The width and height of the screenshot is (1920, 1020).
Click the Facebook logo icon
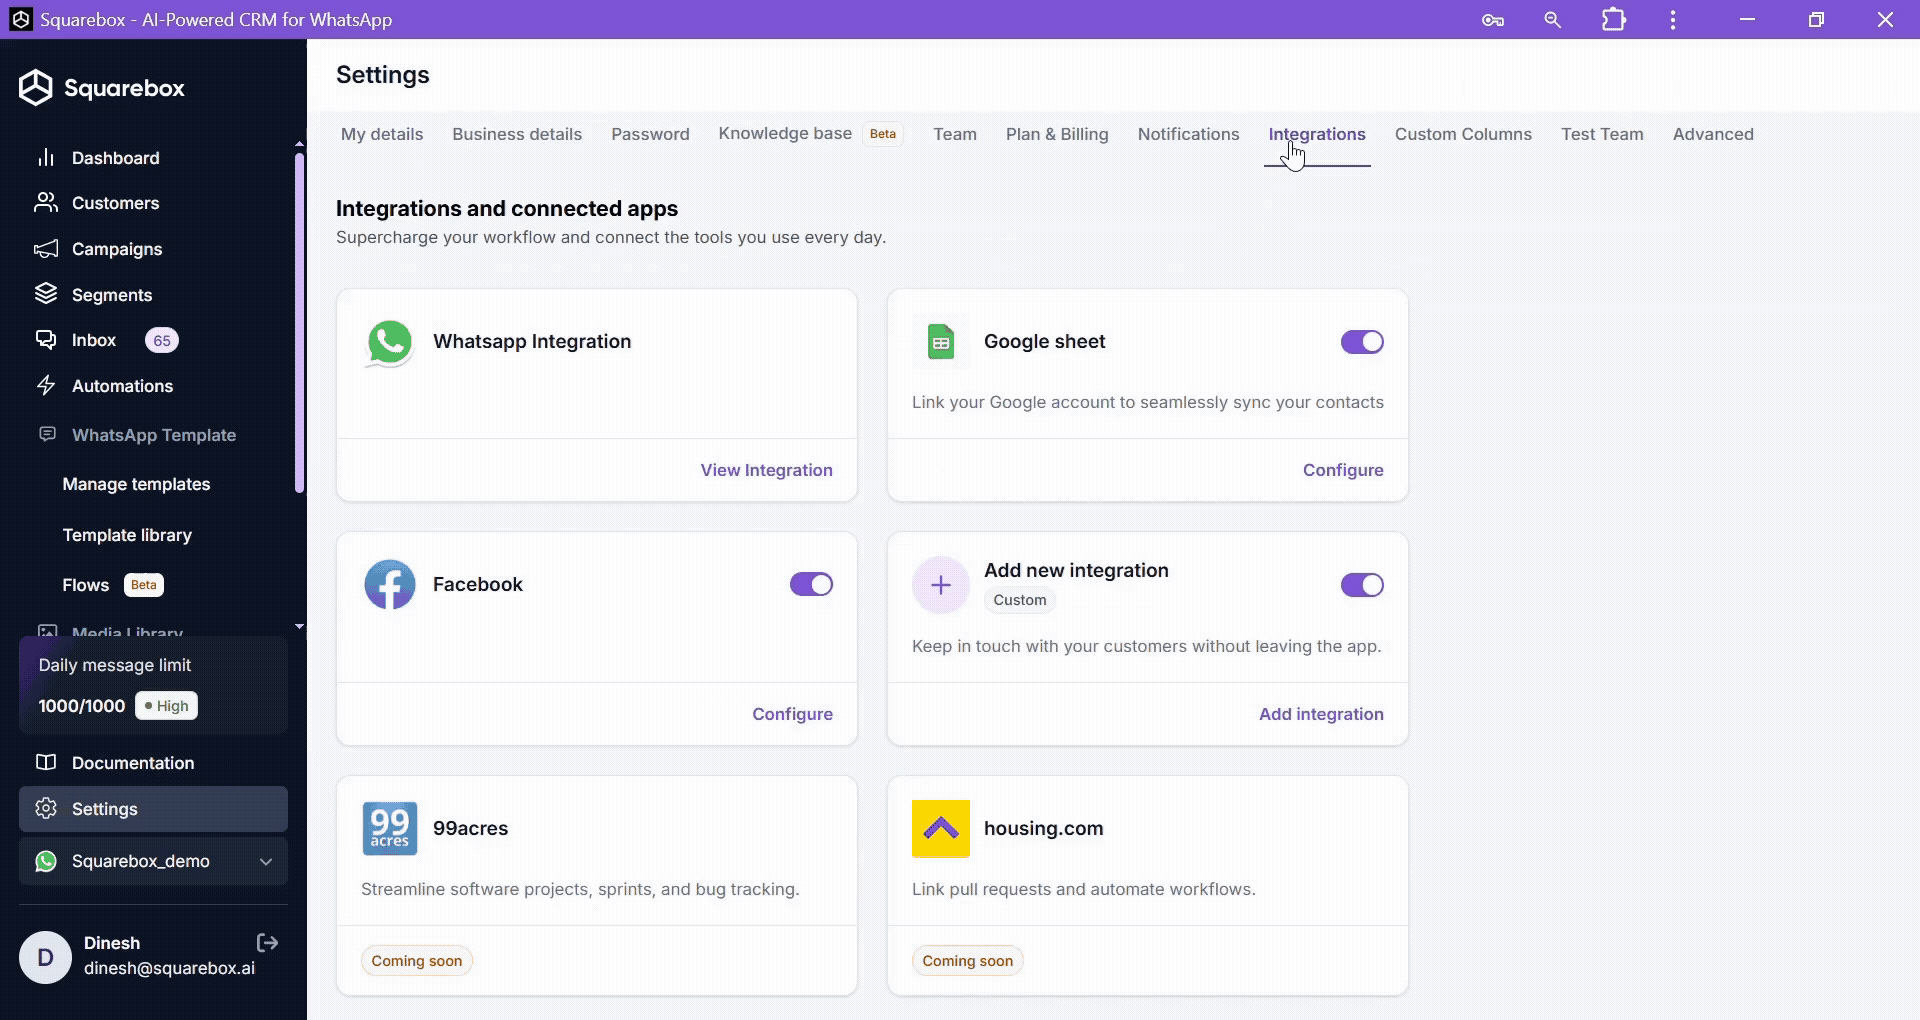(390, 585)
